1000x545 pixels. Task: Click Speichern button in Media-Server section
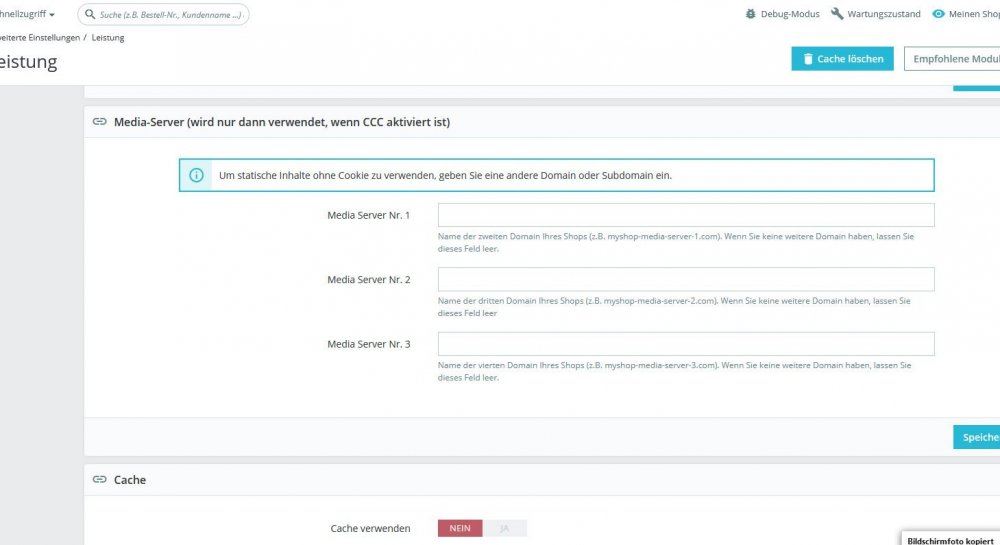point(976,437)
